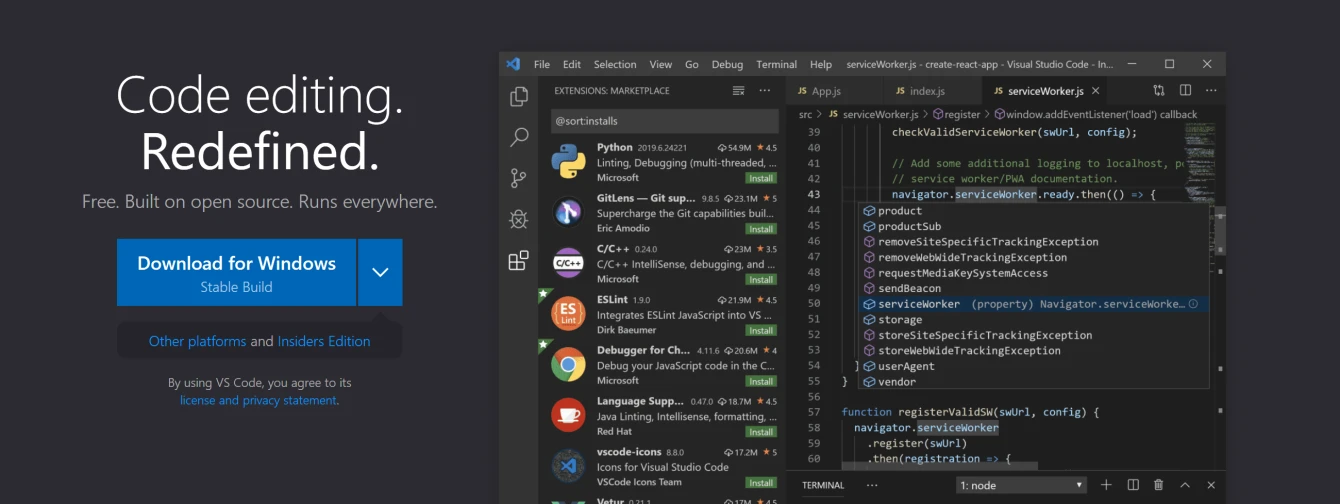Kill terminal with trash icon

(x=1158, y=485)
